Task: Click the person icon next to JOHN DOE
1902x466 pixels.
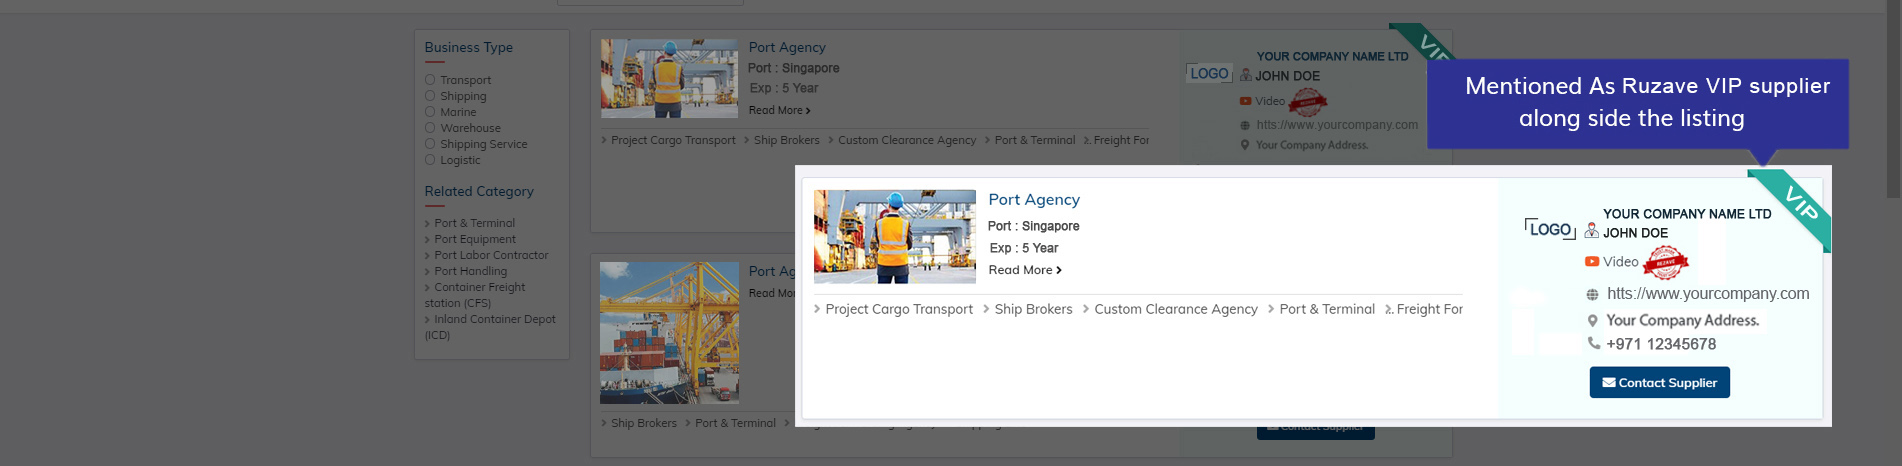Action: pos(1591,231)
